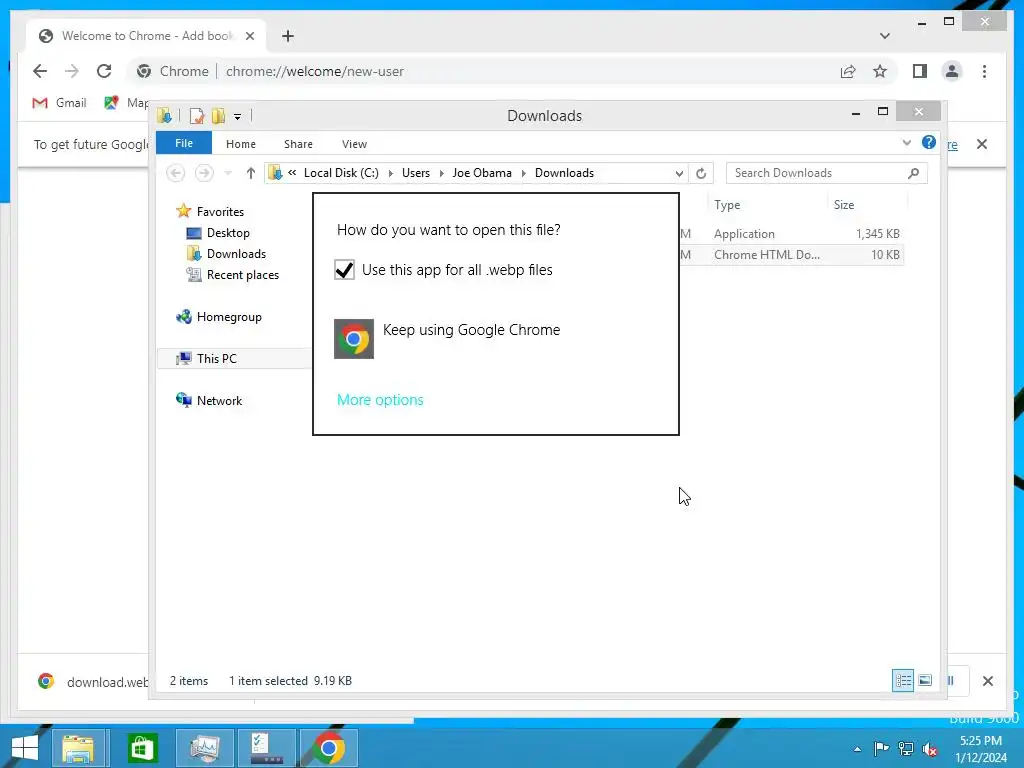Open Windows Start button
The image size is (1024, 768).
pos(25,748)
